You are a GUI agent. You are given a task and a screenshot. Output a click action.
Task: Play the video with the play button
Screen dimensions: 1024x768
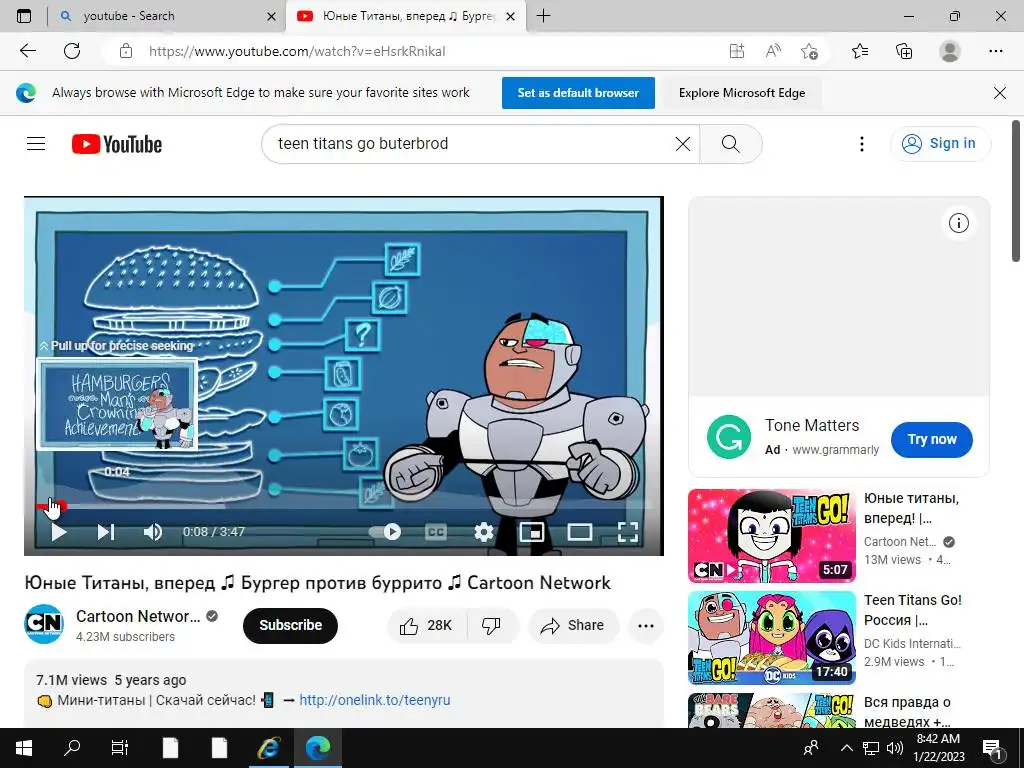point(59,532)
